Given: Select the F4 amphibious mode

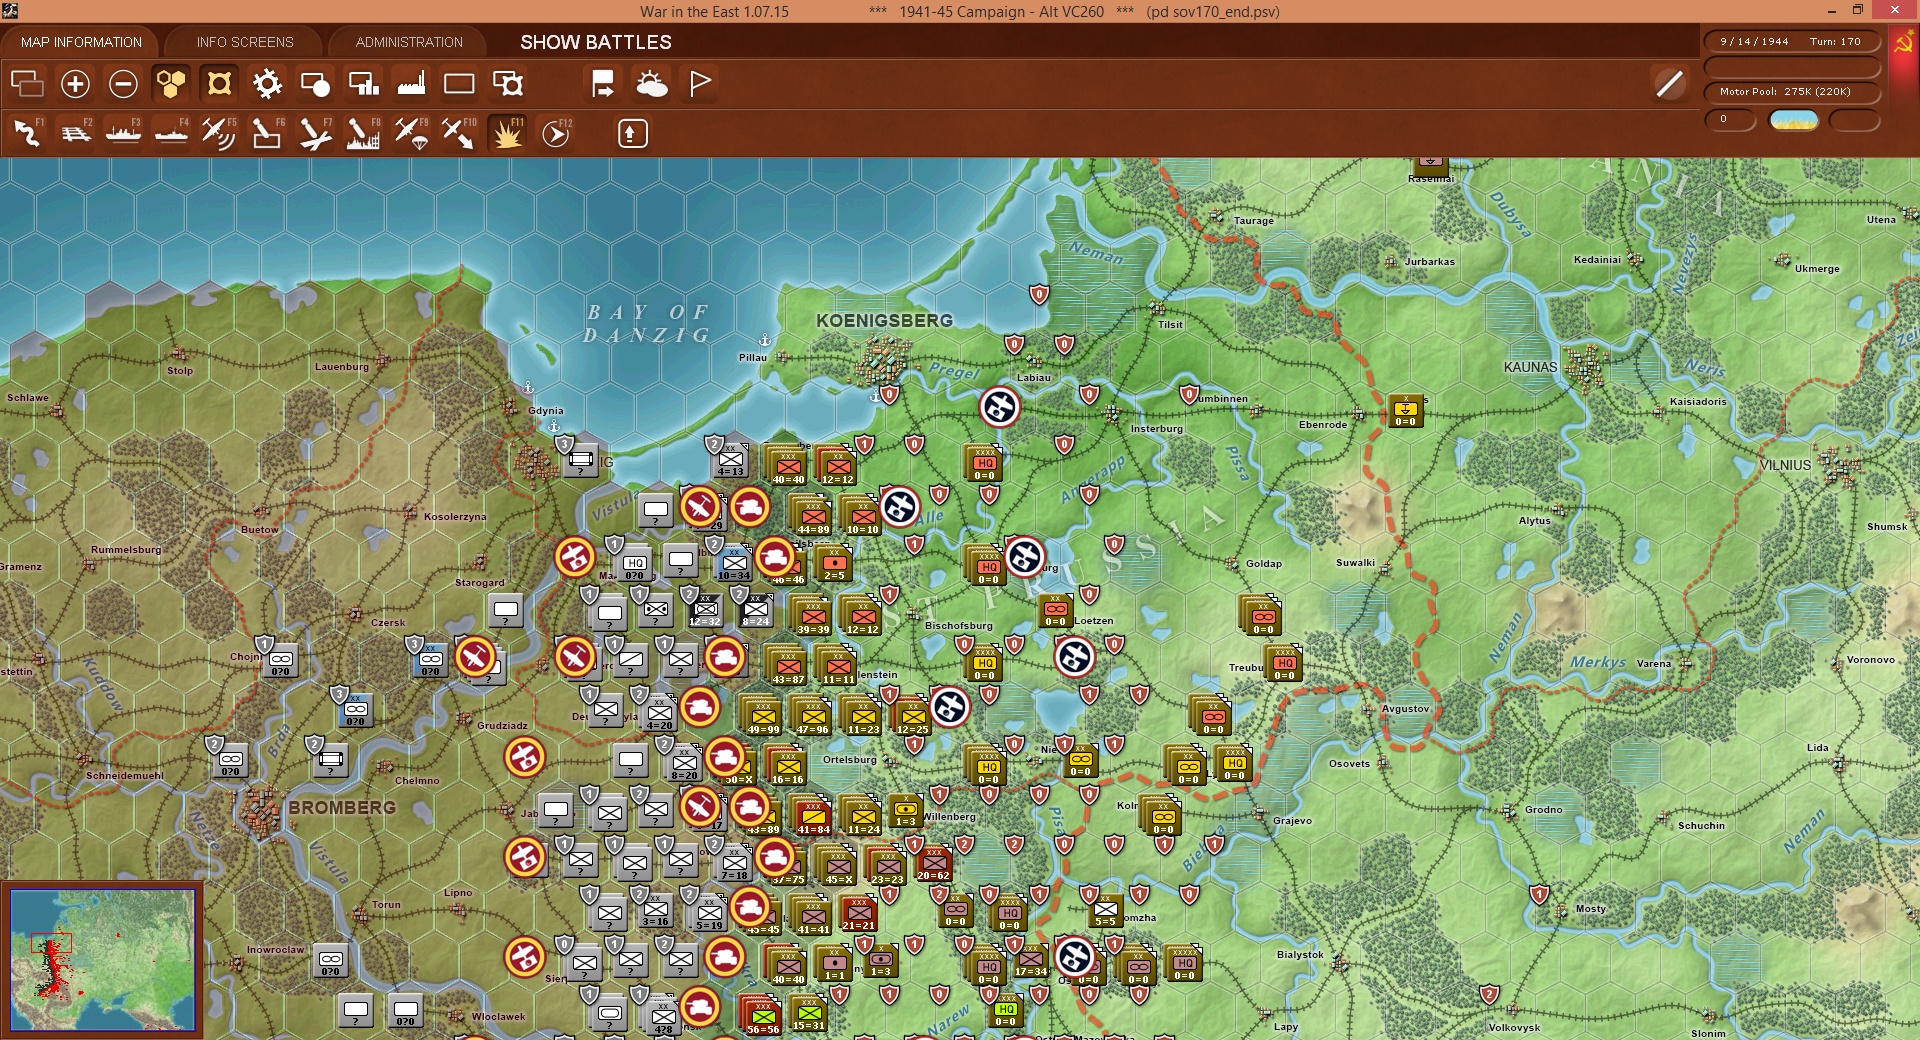Looking at the screenshot, I should 172,133.
